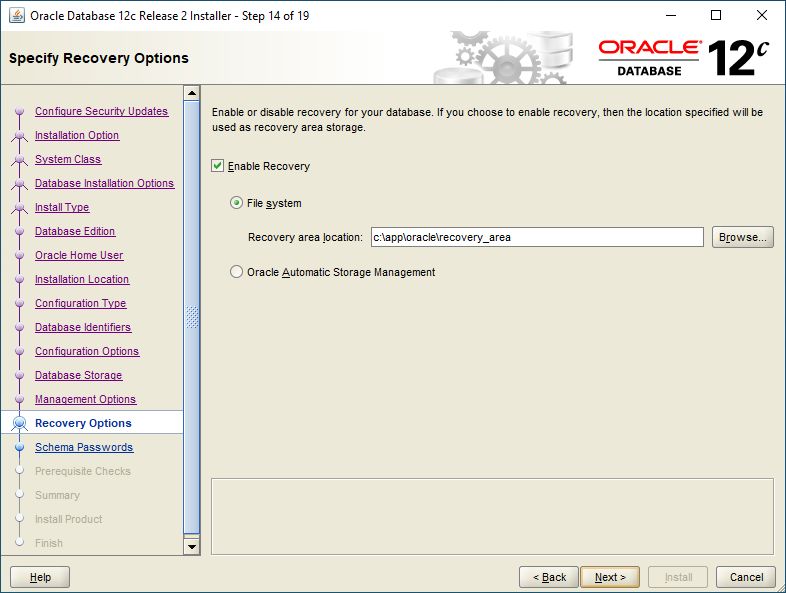Open Database Installation Options step

click(x=104, y=183)
